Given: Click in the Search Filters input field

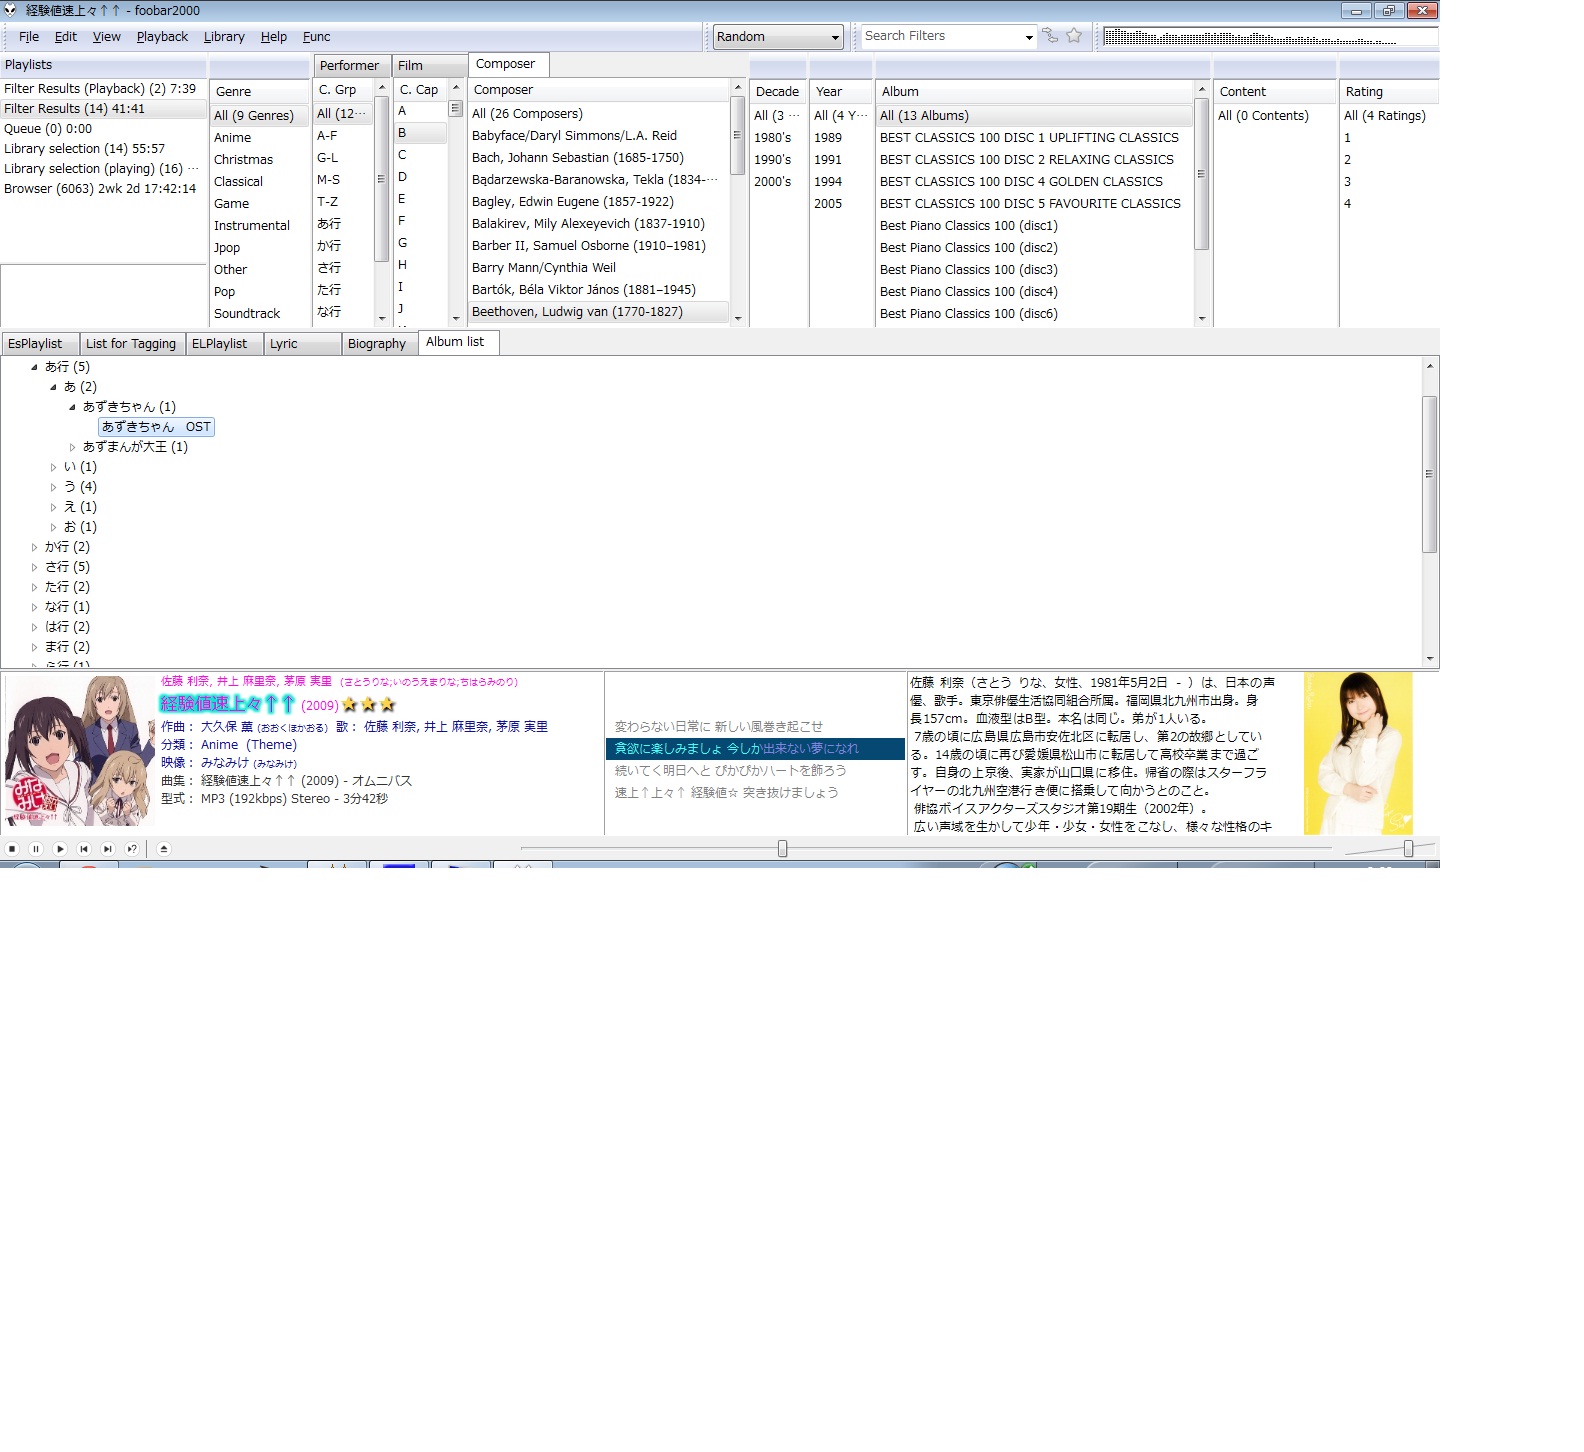Looking at the screenshot, I should click(941, 37).
